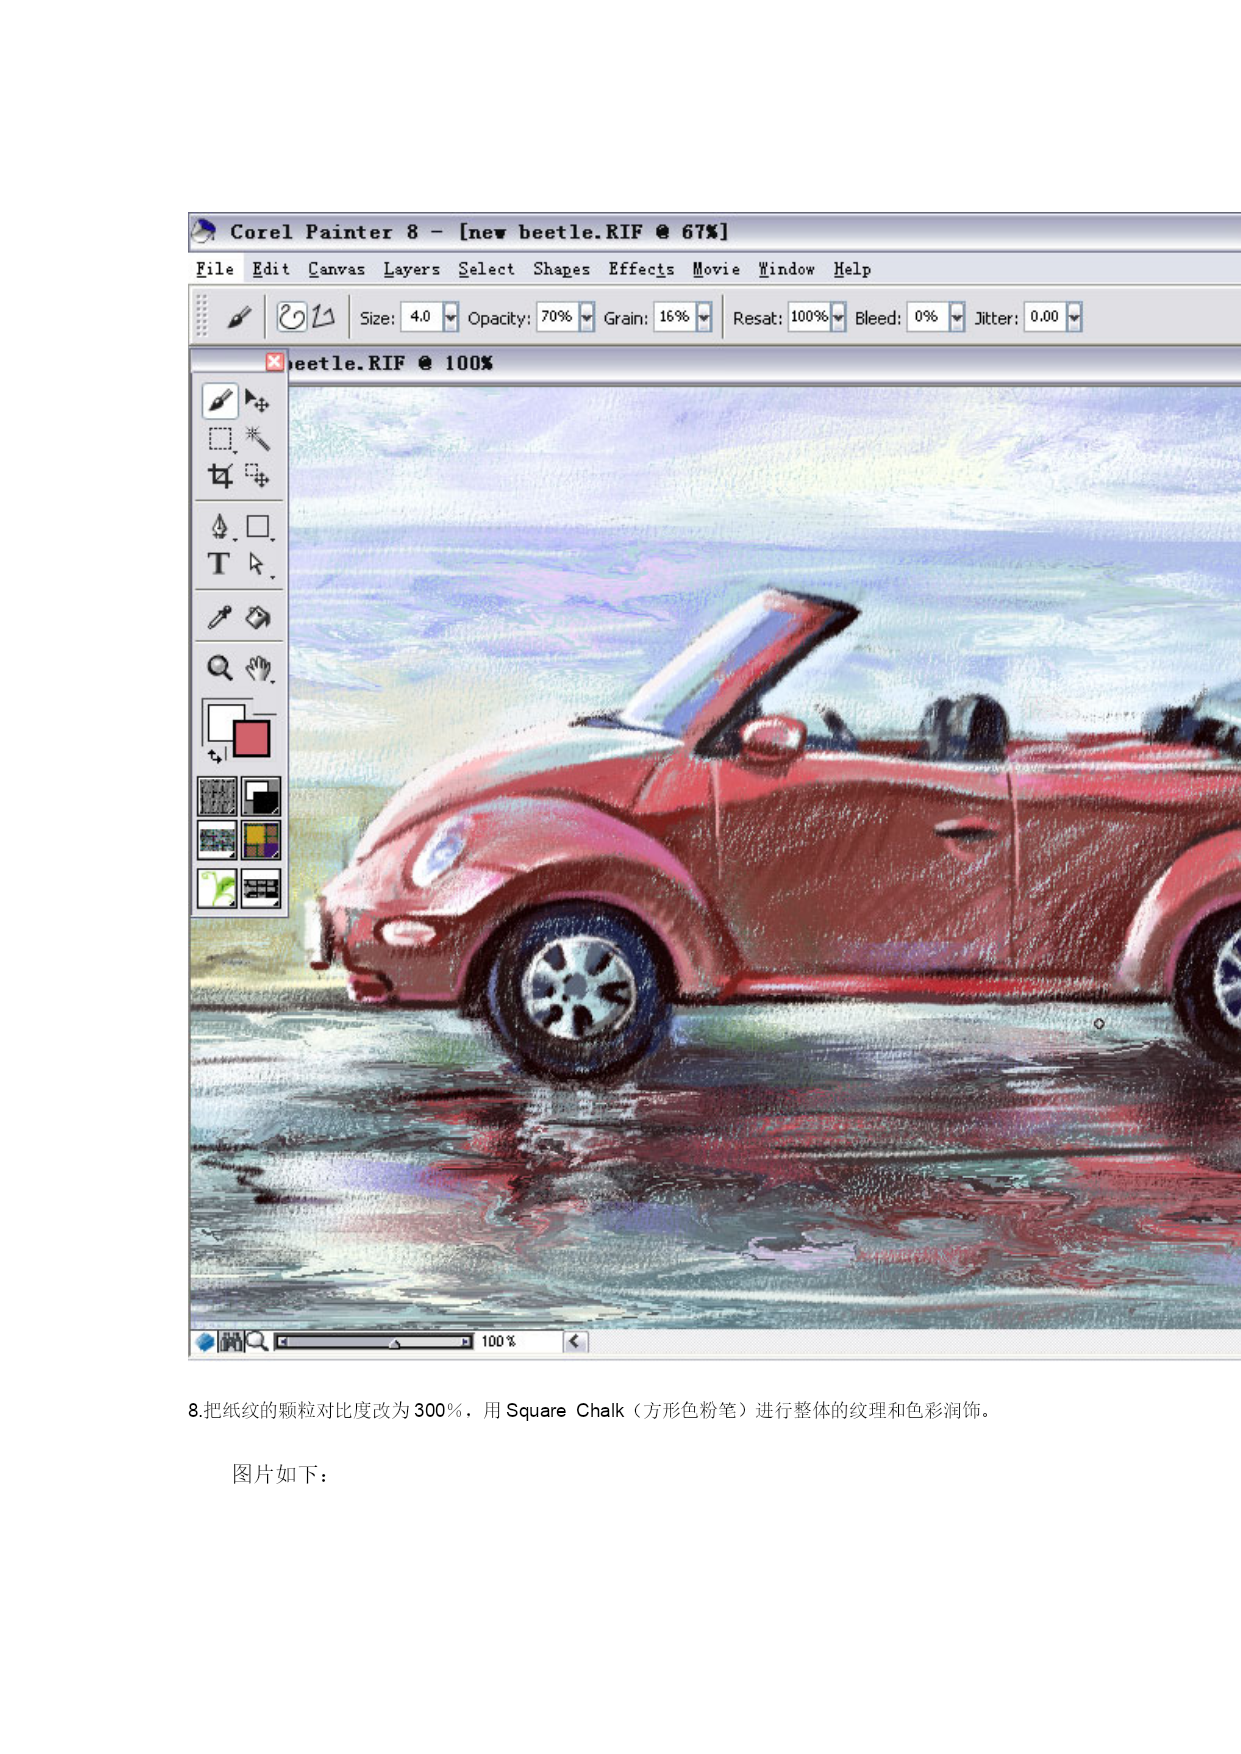Select the Paint Bucket tool
Image resolution: width=1241 pixels, height=1754 pixels.
[x=258, y=617]
